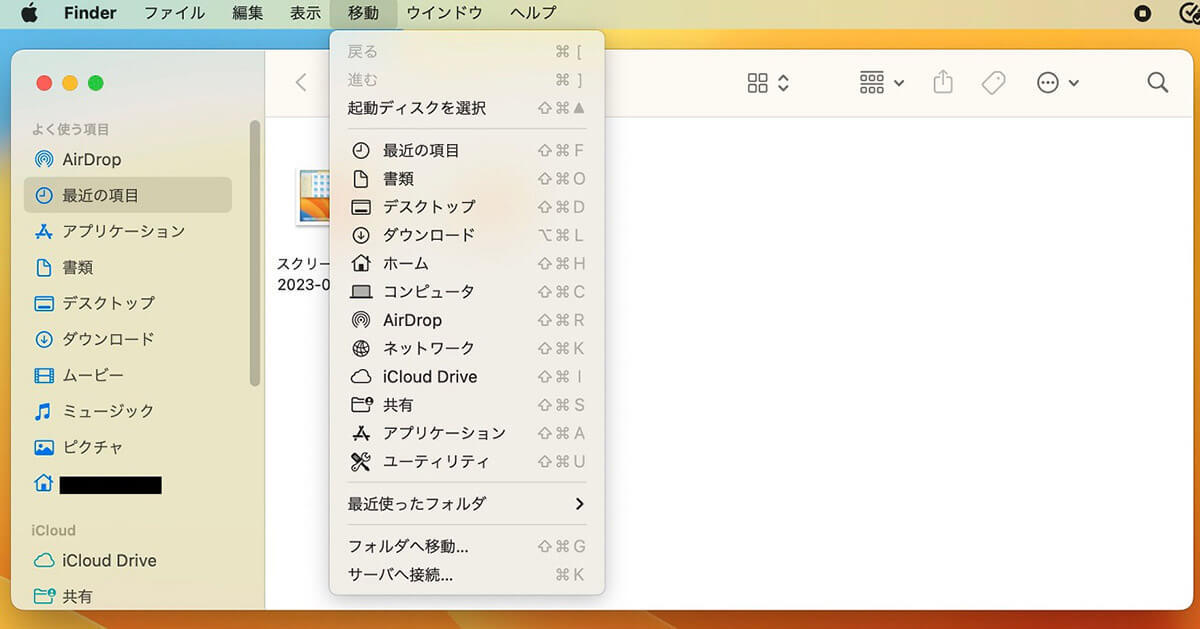Open the ヘルプ menu

[x=533, y=13]
